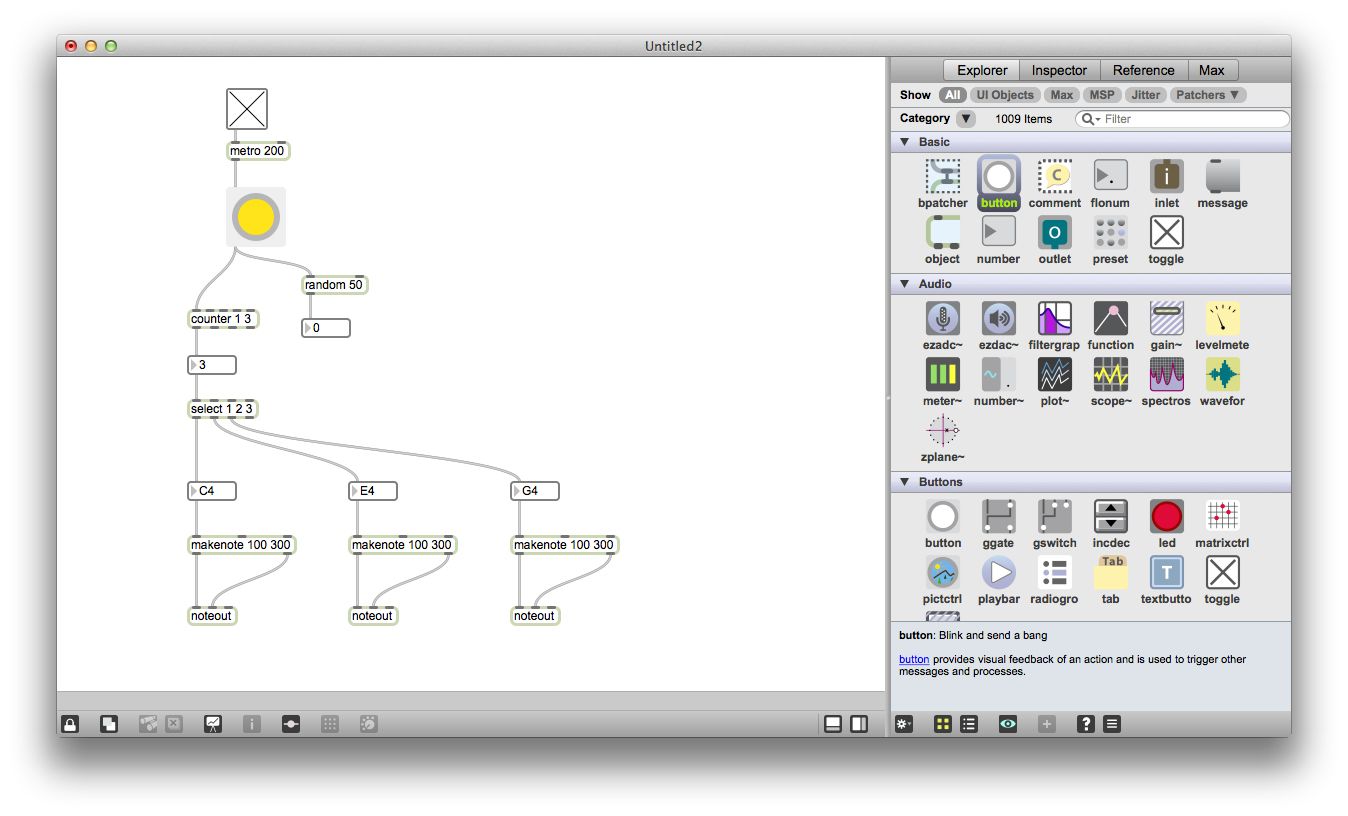Click the button hyperlink in the description pane
Image resolution: width=1348 pixels, height=816 pixels.
click(913, 659)
